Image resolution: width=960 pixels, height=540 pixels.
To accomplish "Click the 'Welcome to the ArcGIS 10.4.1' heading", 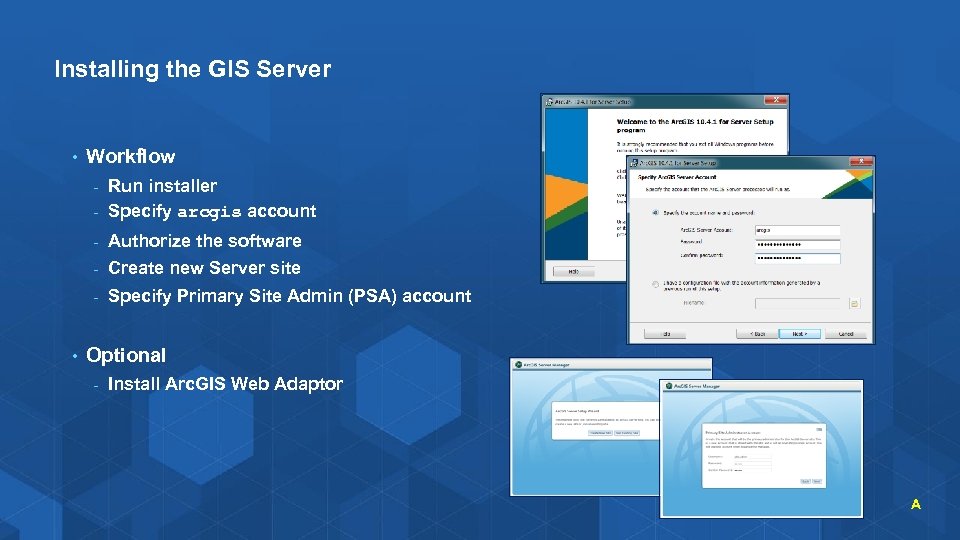I will pos(695,126).
